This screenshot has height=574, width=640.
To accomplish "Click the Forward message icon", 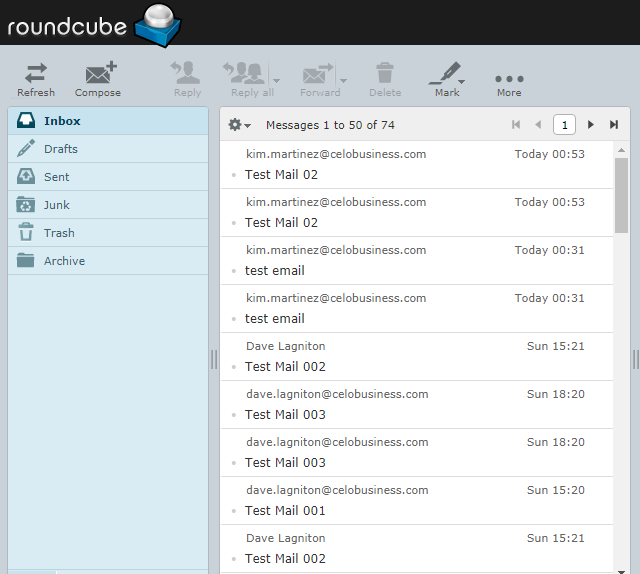I will 318,80.
